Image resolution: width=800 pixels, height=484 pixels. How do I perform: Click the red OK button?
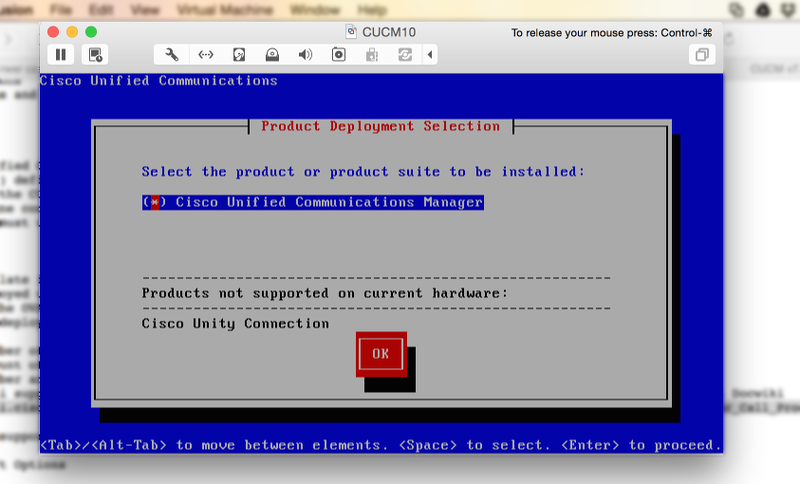(381, 354)
